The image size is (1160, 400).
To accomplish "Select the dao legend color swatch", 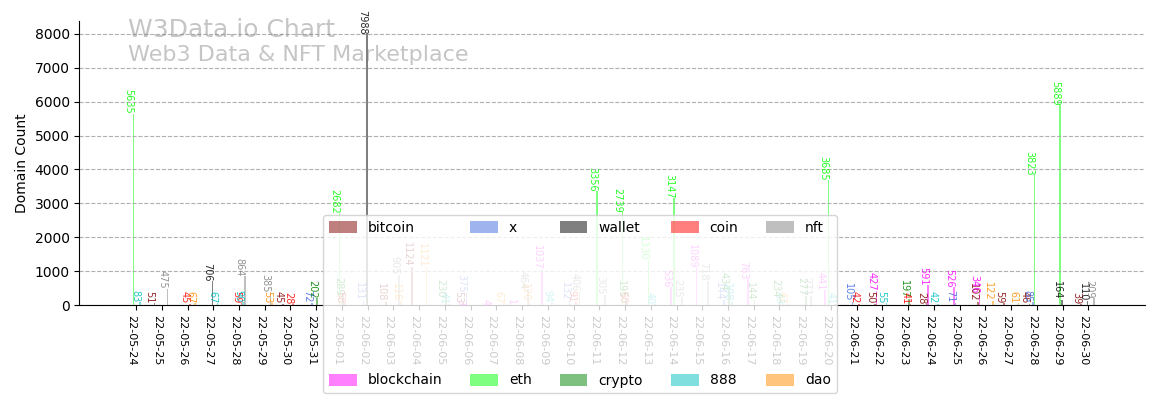I will tap(780, 380).
